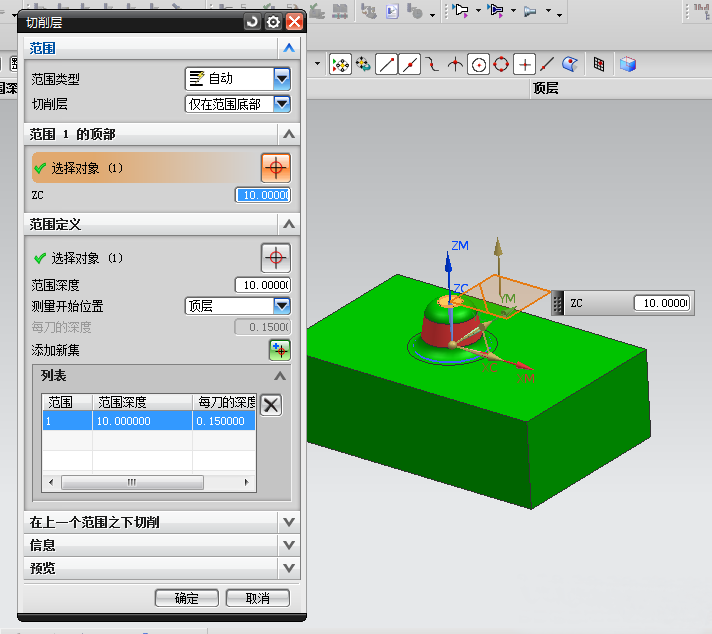Image resolution: width=712 pixels, height=634 pixels.
Task: Click the range definition select-object crosshair
Action: pos(276,257)
